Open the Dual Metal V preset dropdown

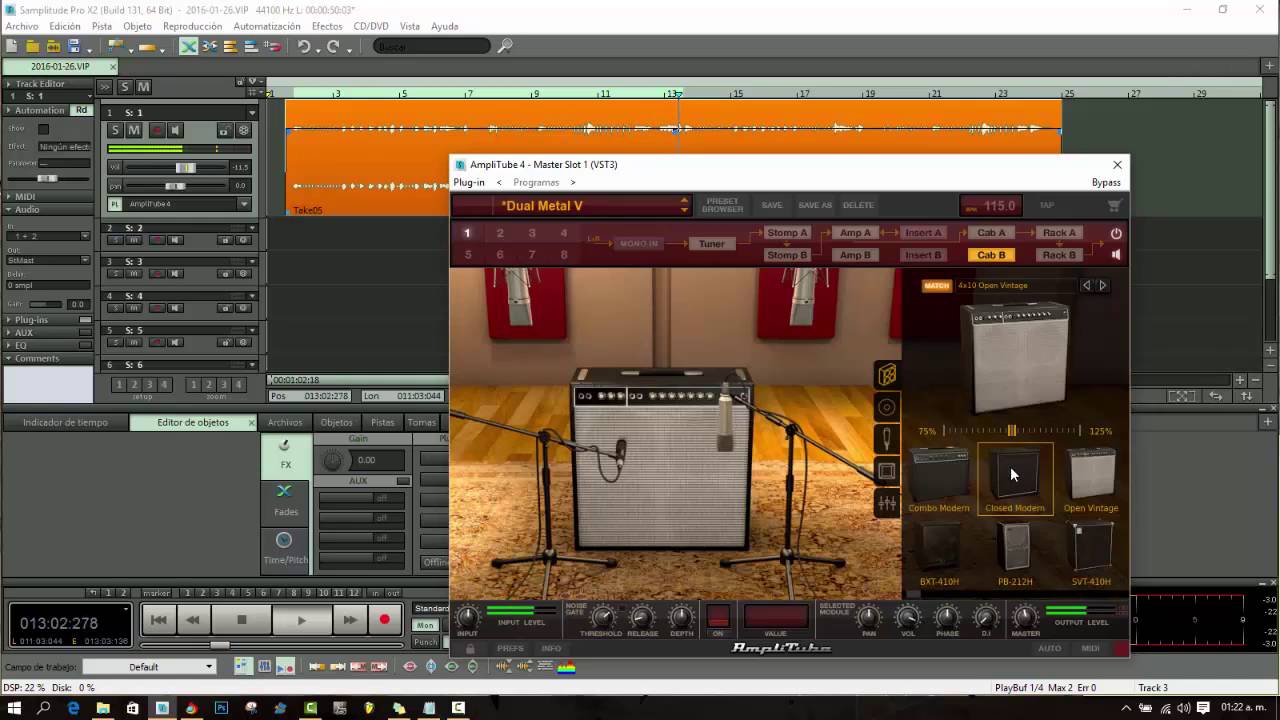click(684, 206)
